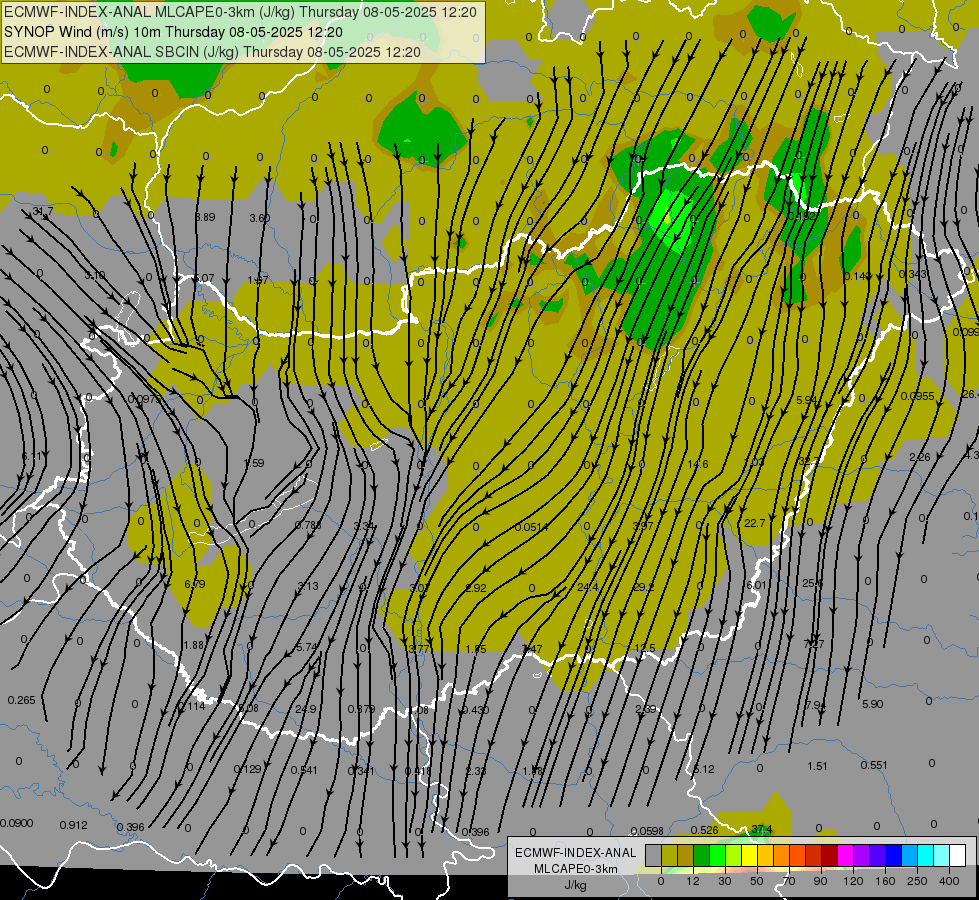Click the map value 5.90
This screenshot has width=979, height=900.
(x=872, y=704)
